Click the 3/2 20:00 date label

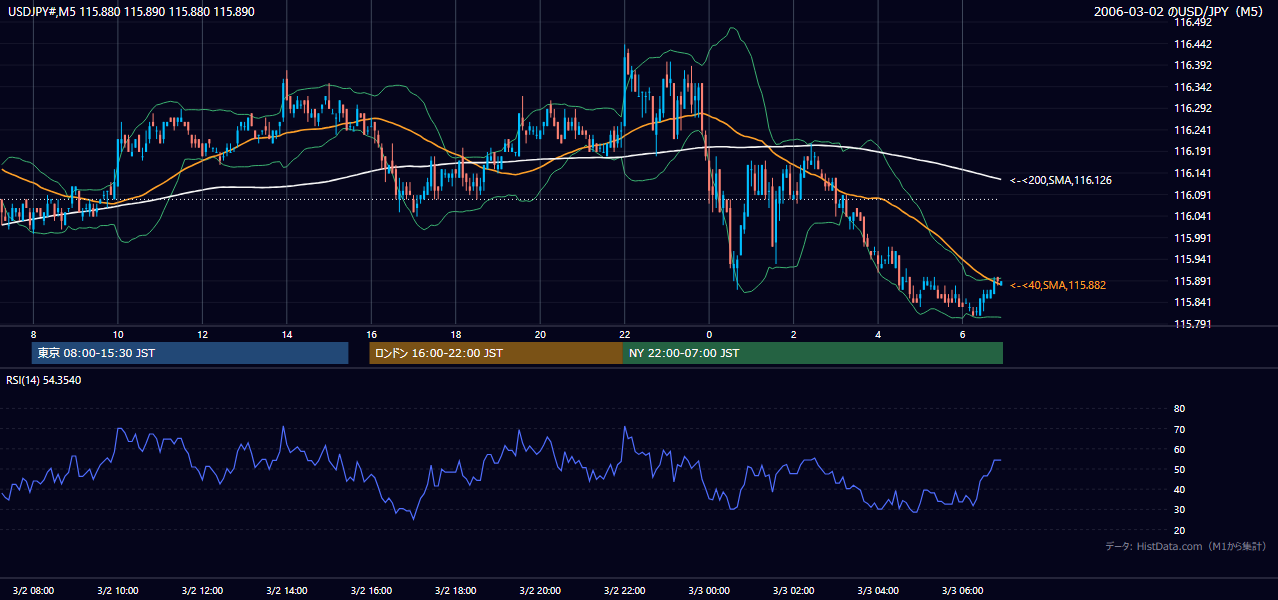(540, 590)
